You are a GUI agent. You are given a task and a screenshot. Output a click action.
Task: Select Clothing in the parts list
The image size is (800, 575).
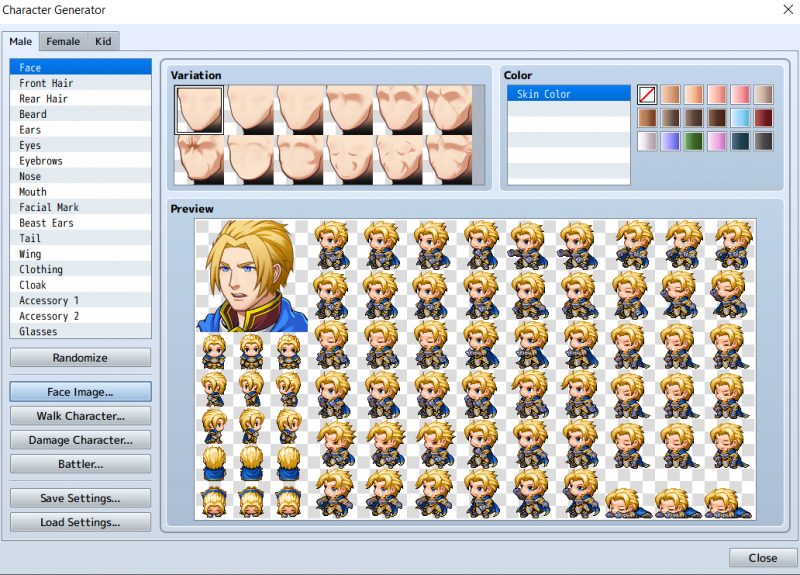click(80, 269)
